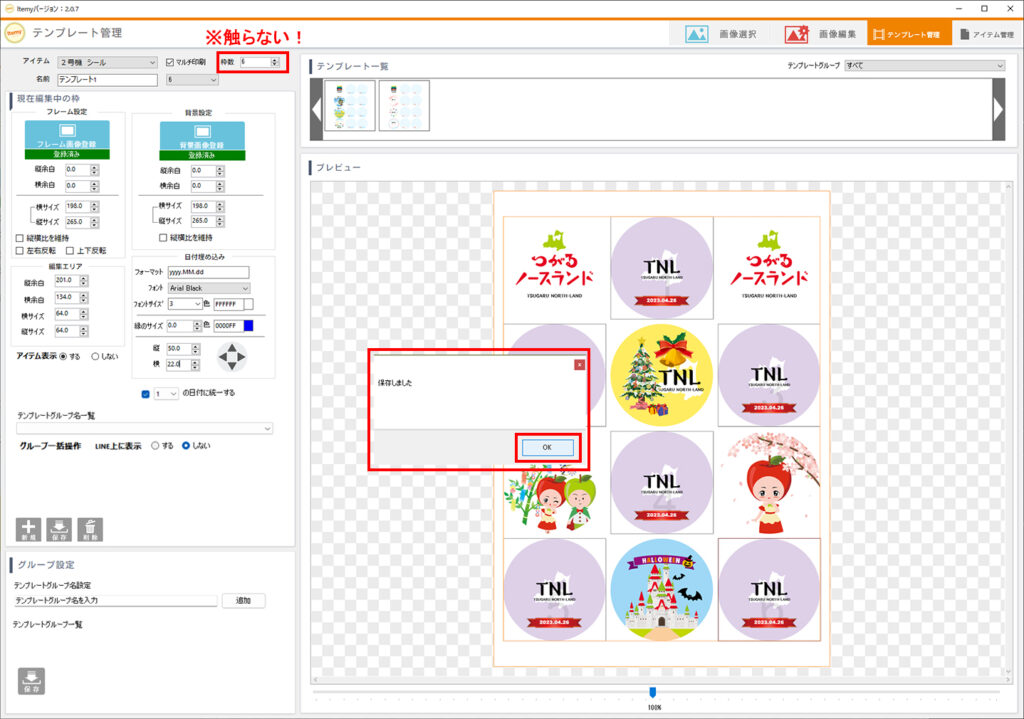Screen dimensions: 1024x719
Task: Click the date position arrow pad
Action: (x=232, y=355)
